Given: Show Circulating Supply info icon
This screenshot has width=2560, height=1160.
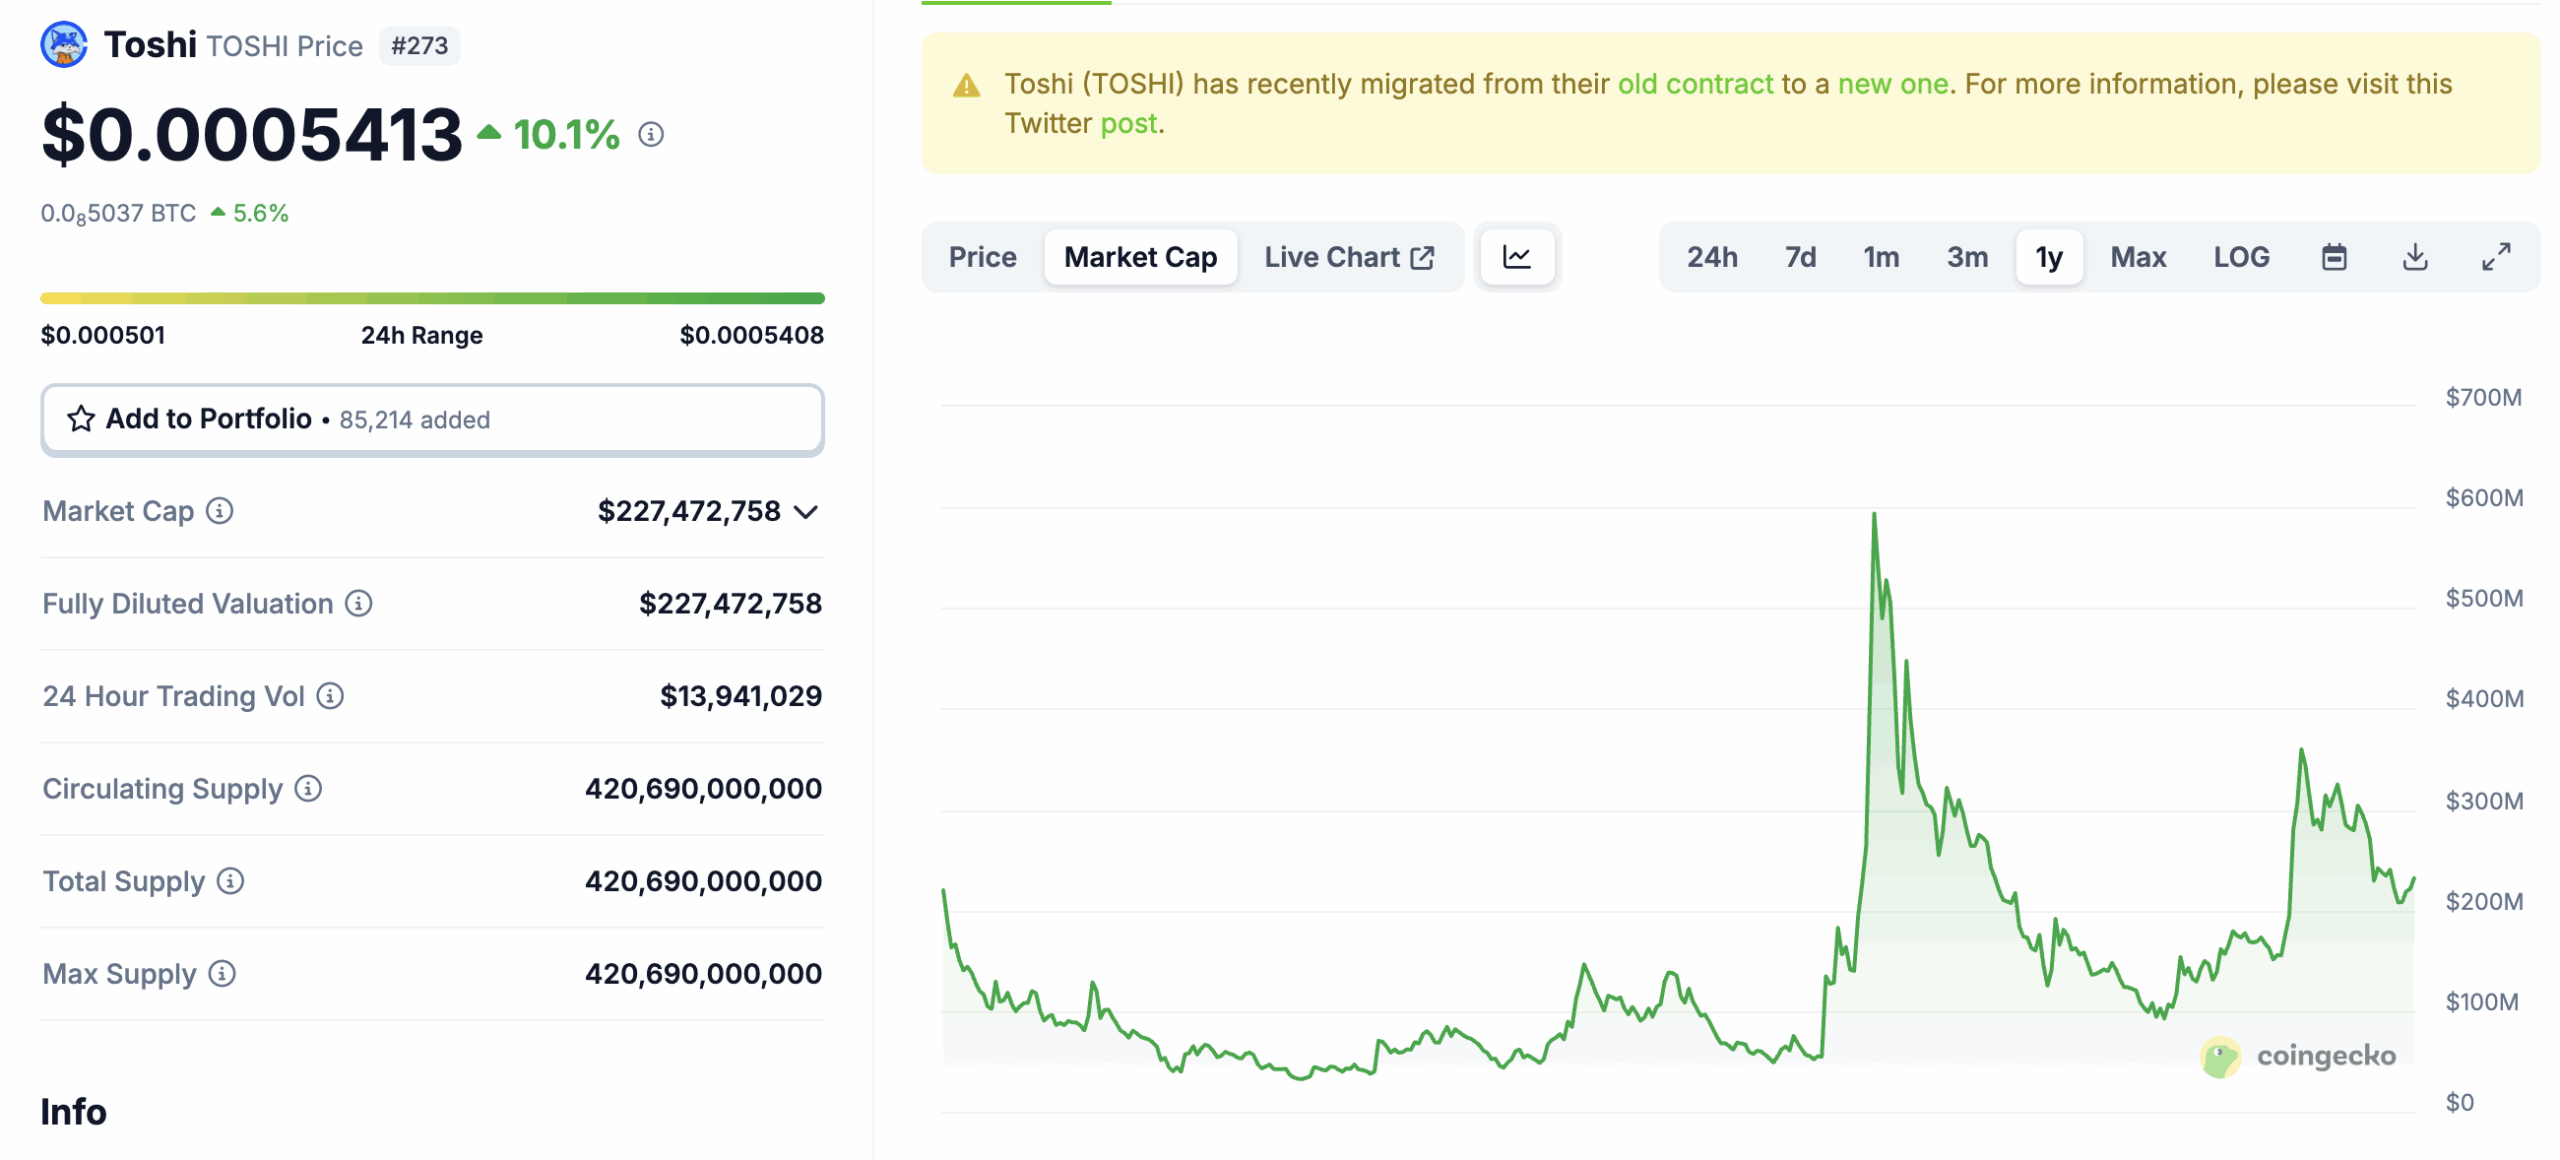Looking at the screenshot, I should click(x=308, y=788).
